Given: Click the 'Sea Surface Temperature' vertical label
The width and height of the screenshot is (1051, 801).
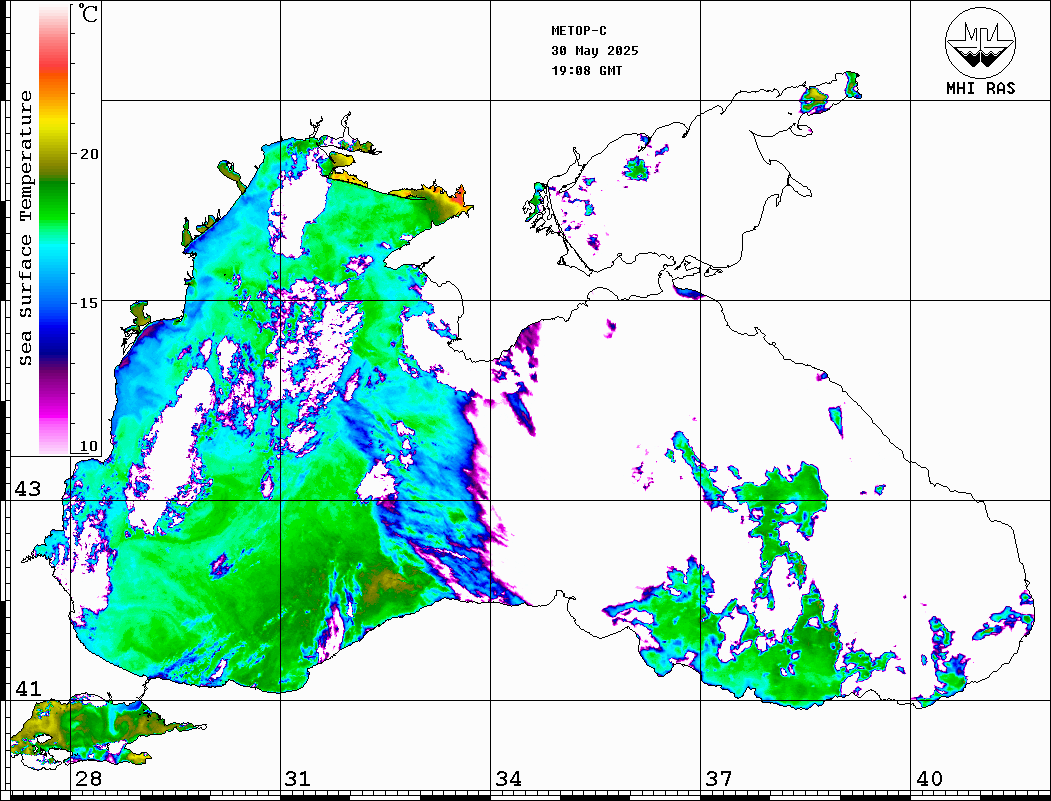Looking at the screenshot, I should coord(25,228).
